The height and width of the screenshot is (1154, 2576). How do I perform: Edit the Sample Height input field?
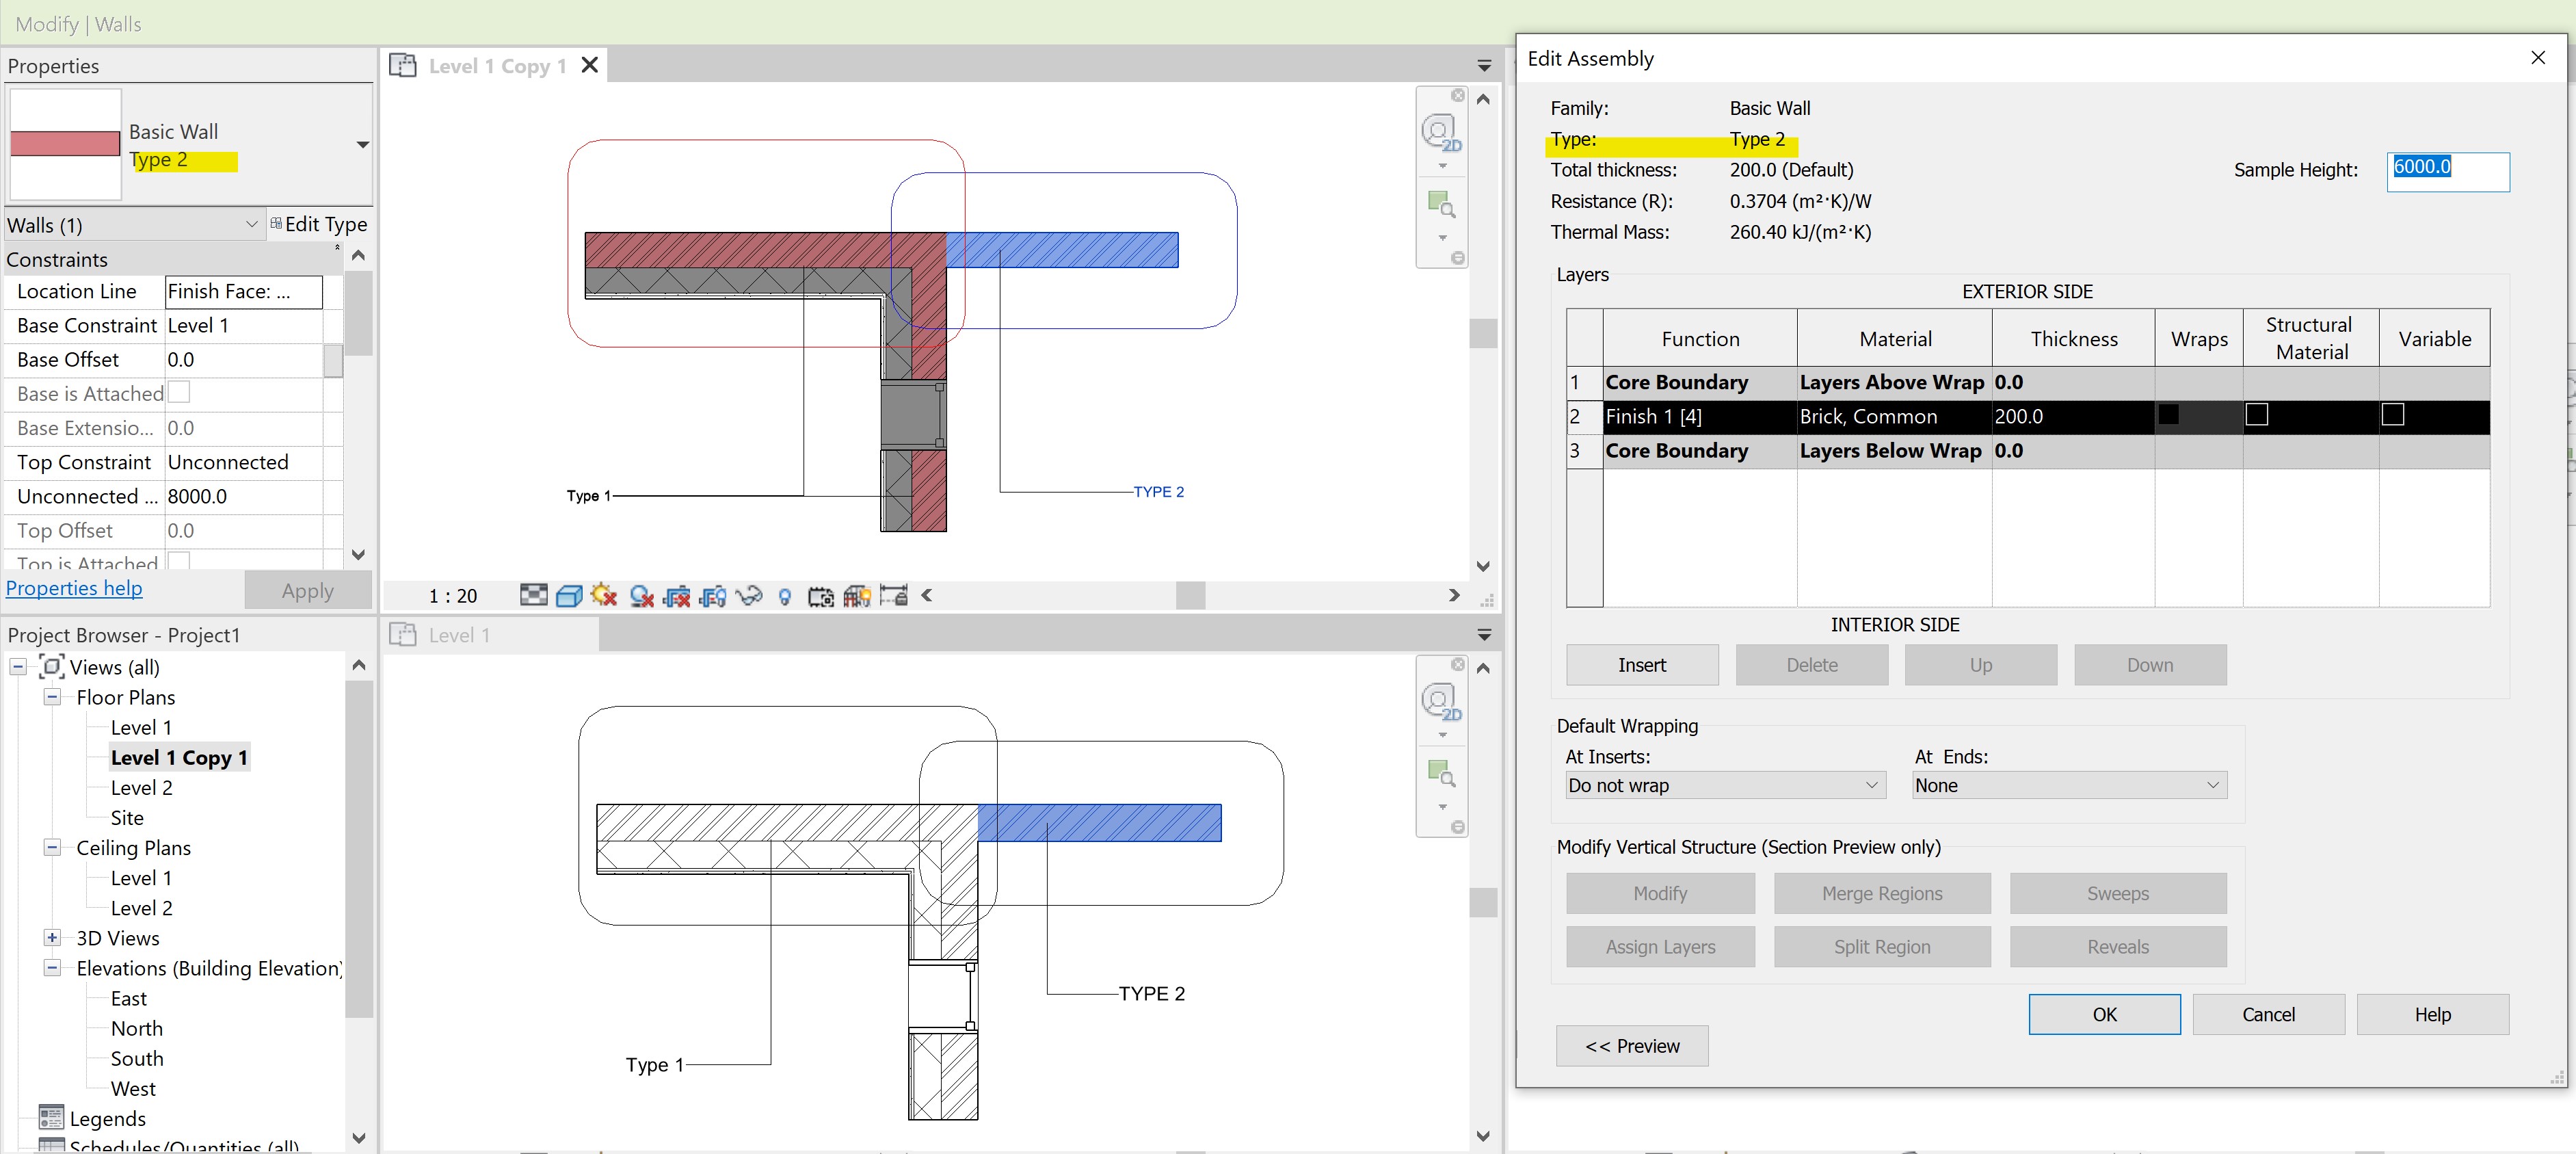tap(2447, 170)
